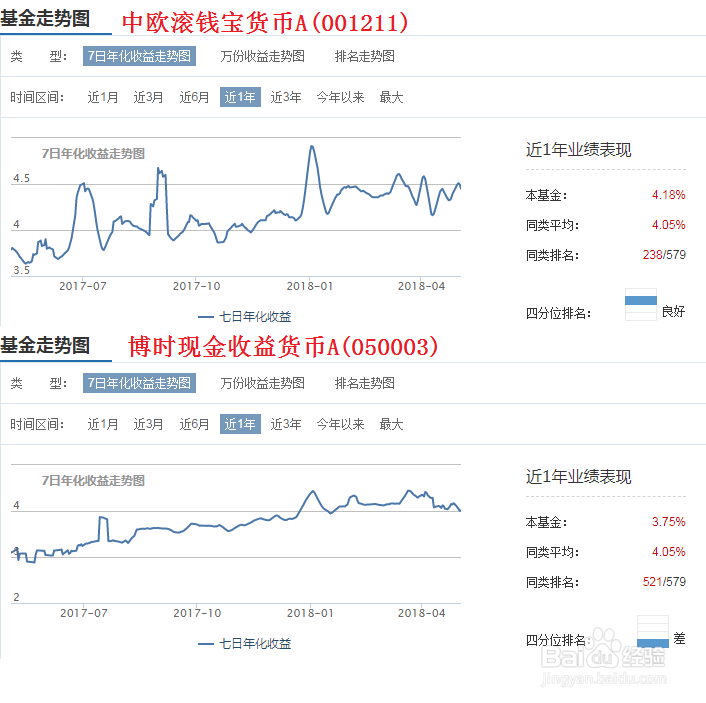Viewport: 706px width, 703px height.
Task: Select 近6月 range in 博时现金收益货币A panel
Action: (195, 424)
